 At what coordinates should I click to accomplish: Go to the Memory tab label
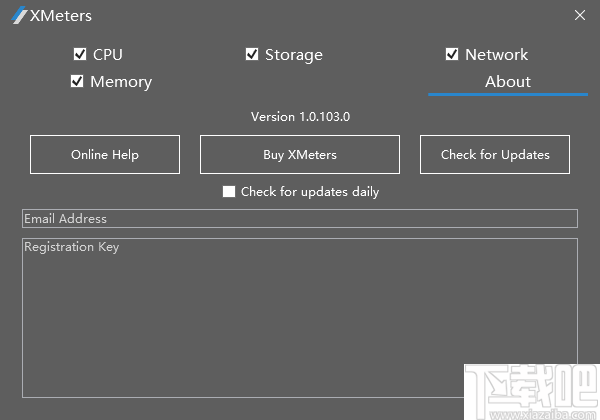[x=120, y=81]
